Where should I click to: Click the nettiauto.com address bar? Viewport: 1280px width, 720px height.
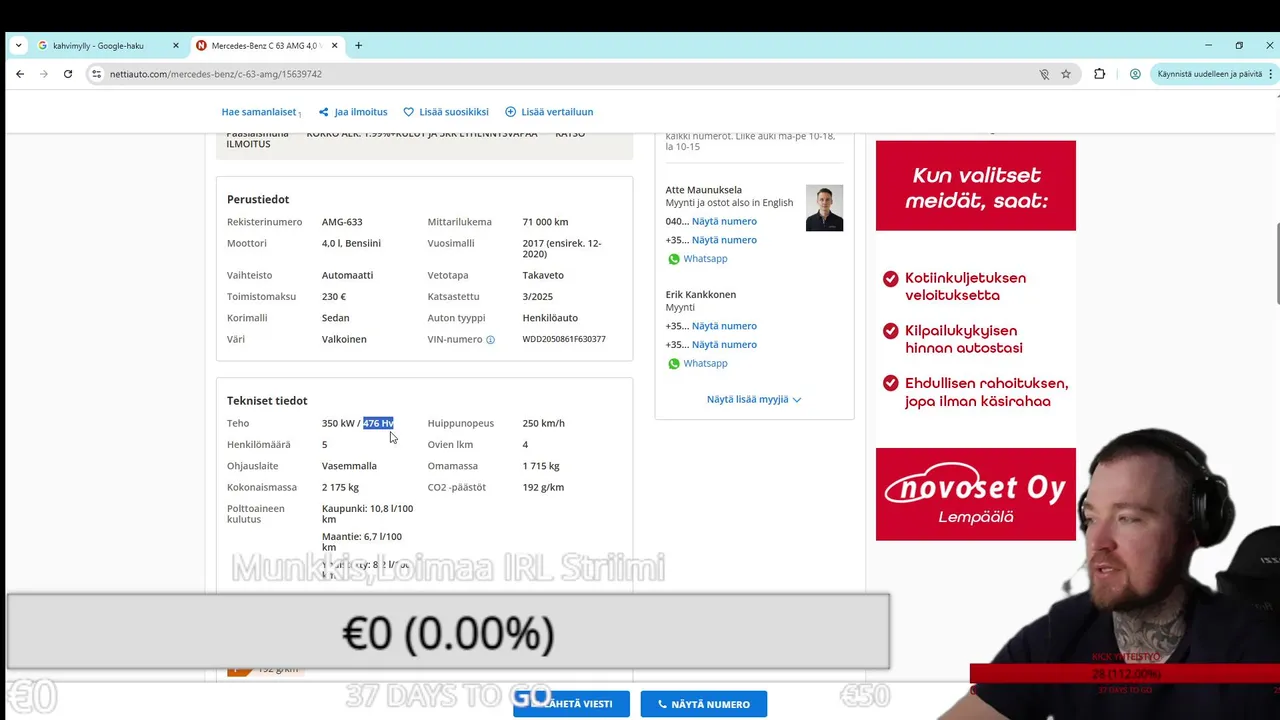tap(560, 74)
